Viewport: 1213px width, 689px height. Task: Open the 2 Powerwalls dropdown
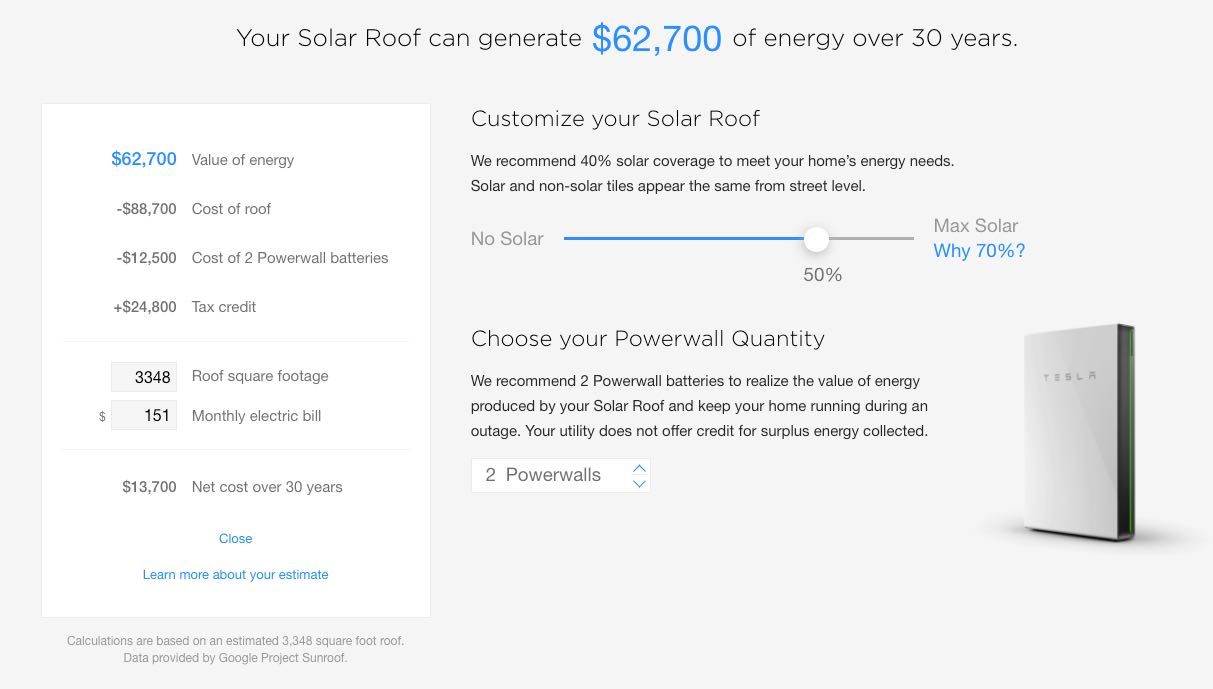tap(561, 476)
